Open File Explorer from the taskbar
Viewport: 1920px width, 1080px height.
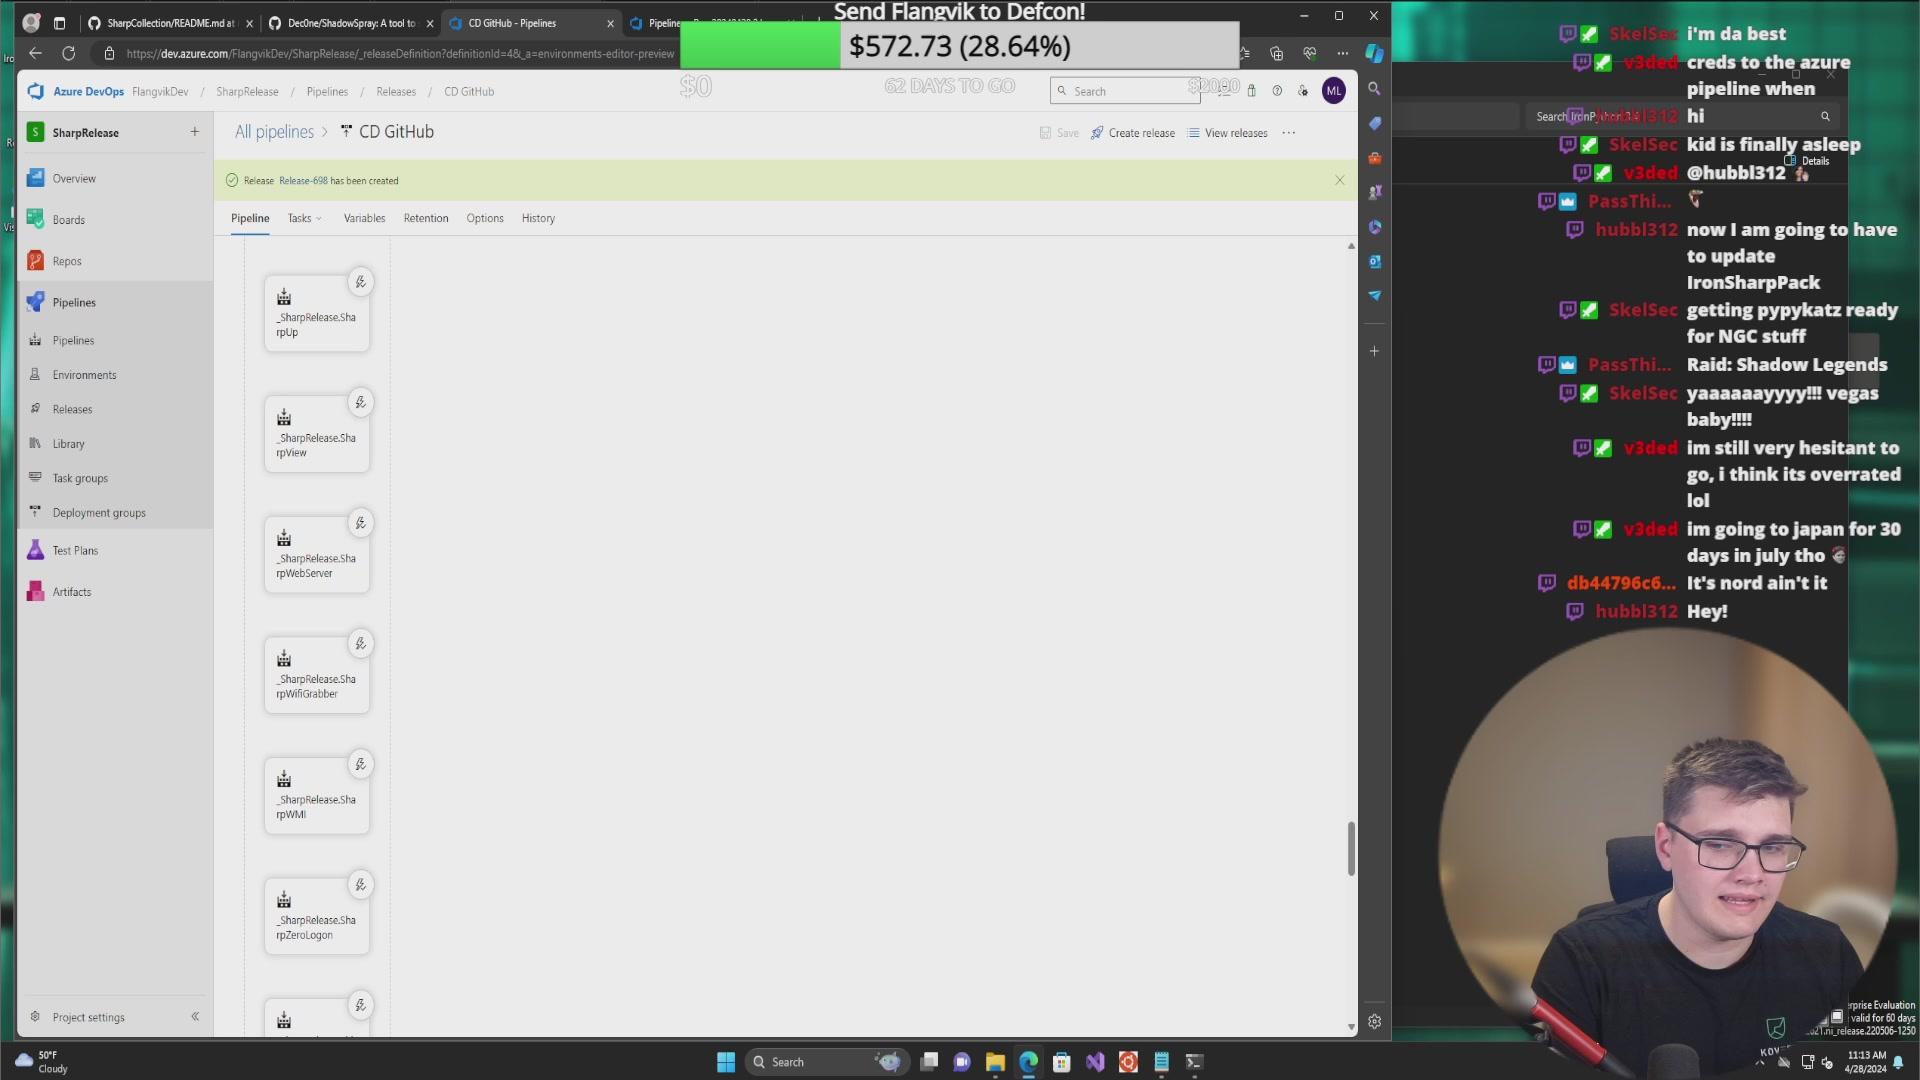(995, 1062)
